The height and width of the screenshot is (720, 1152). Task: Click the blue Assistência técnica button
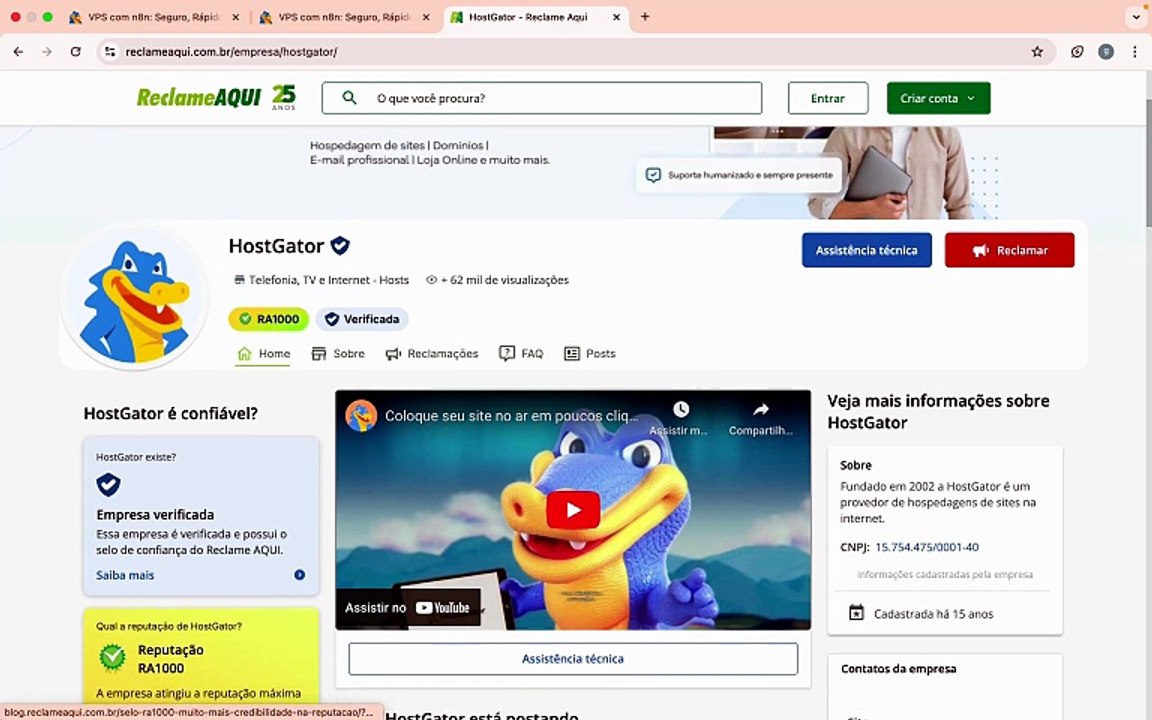tap(866, 250)
